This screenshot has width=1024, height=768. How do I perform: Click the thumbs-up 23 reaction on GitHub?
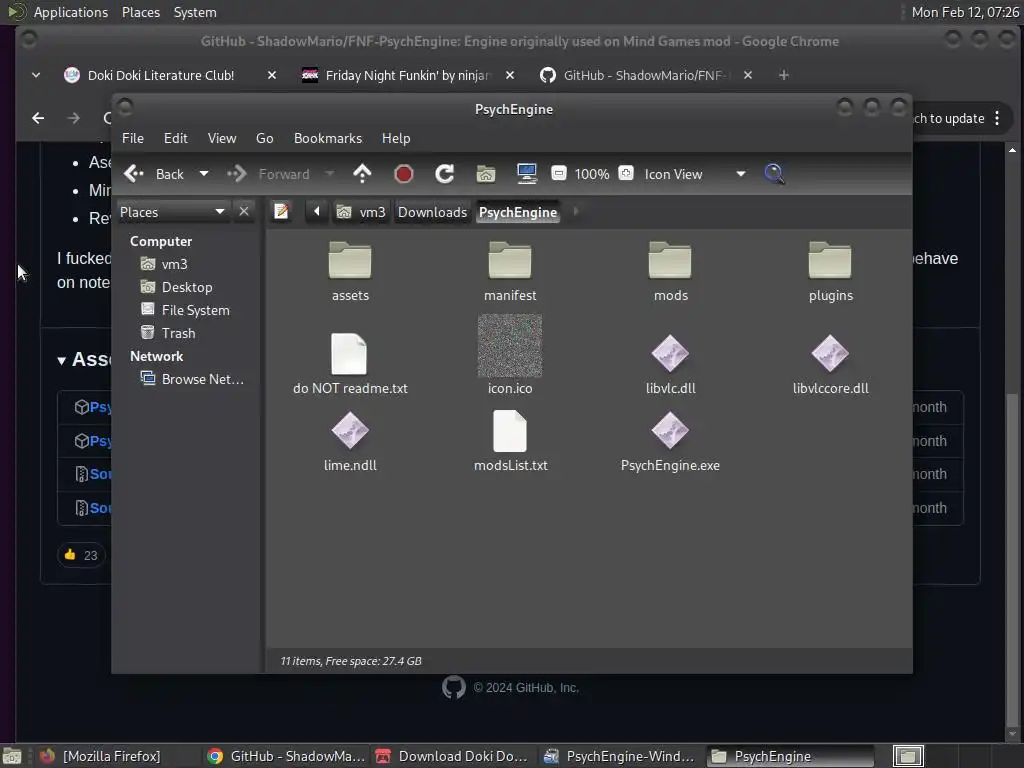tap(81, 555)
